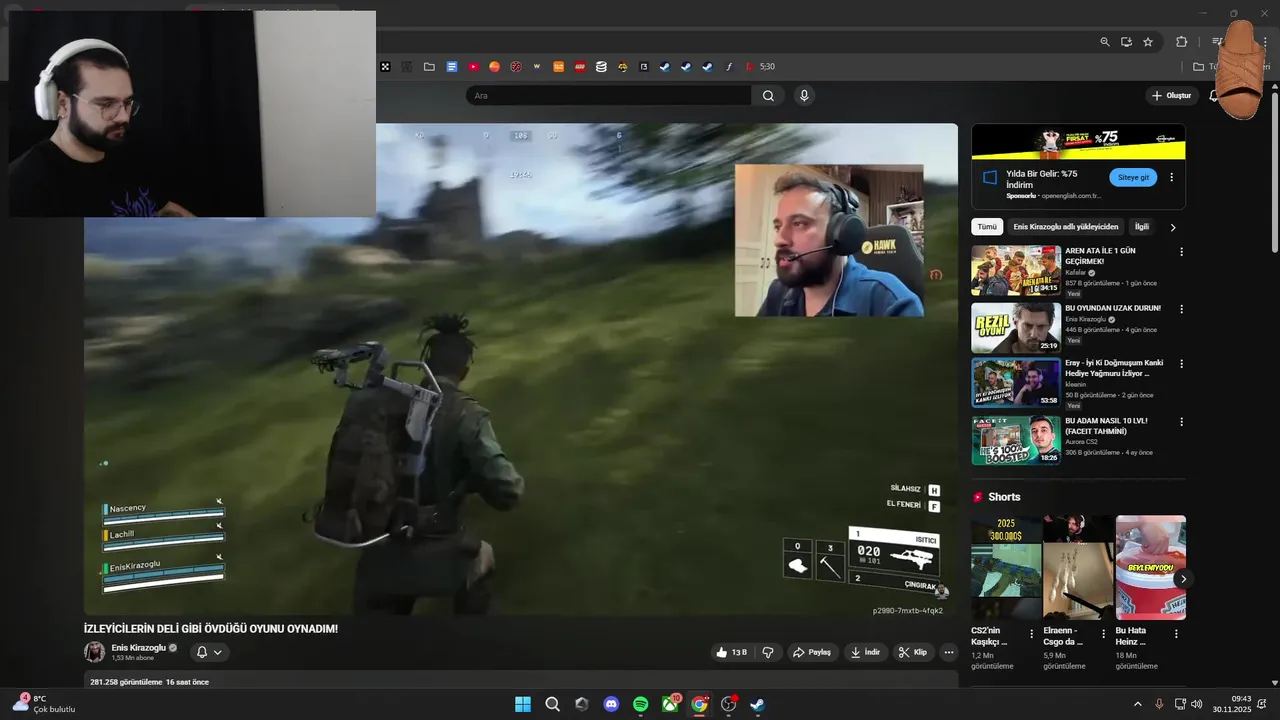
Task: Open the red YouTube bookmark icon
Action: tap(473, 67)
